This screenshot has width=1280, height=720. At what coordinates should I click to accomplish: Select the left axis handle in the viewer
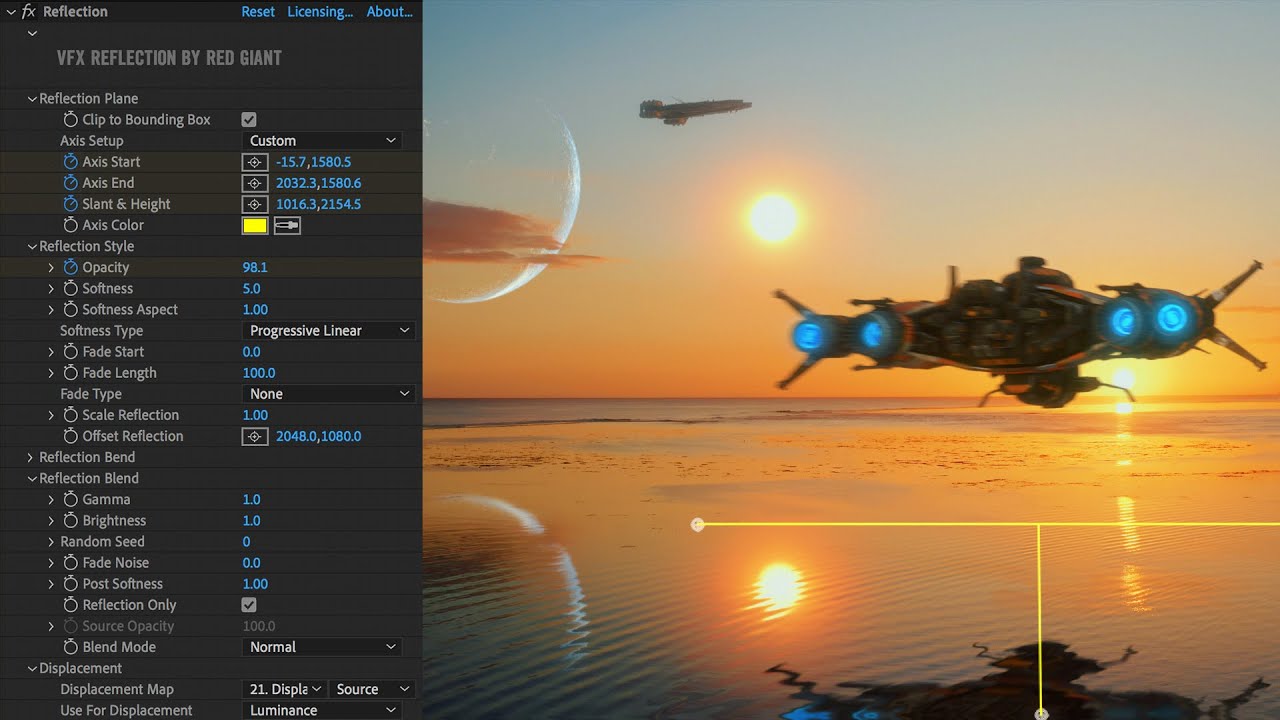point(698,524)
